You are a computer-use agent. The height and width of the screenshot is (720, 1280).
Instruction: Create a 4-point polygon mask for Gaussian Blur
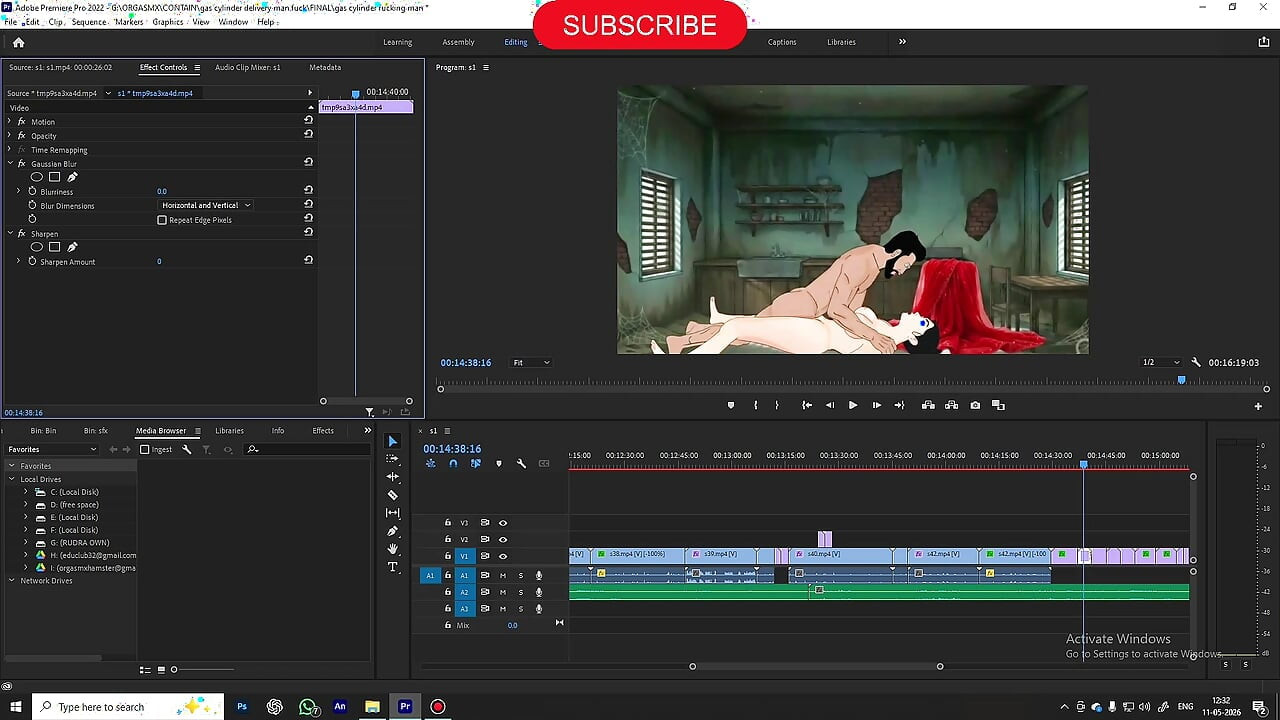coord(55,177)
